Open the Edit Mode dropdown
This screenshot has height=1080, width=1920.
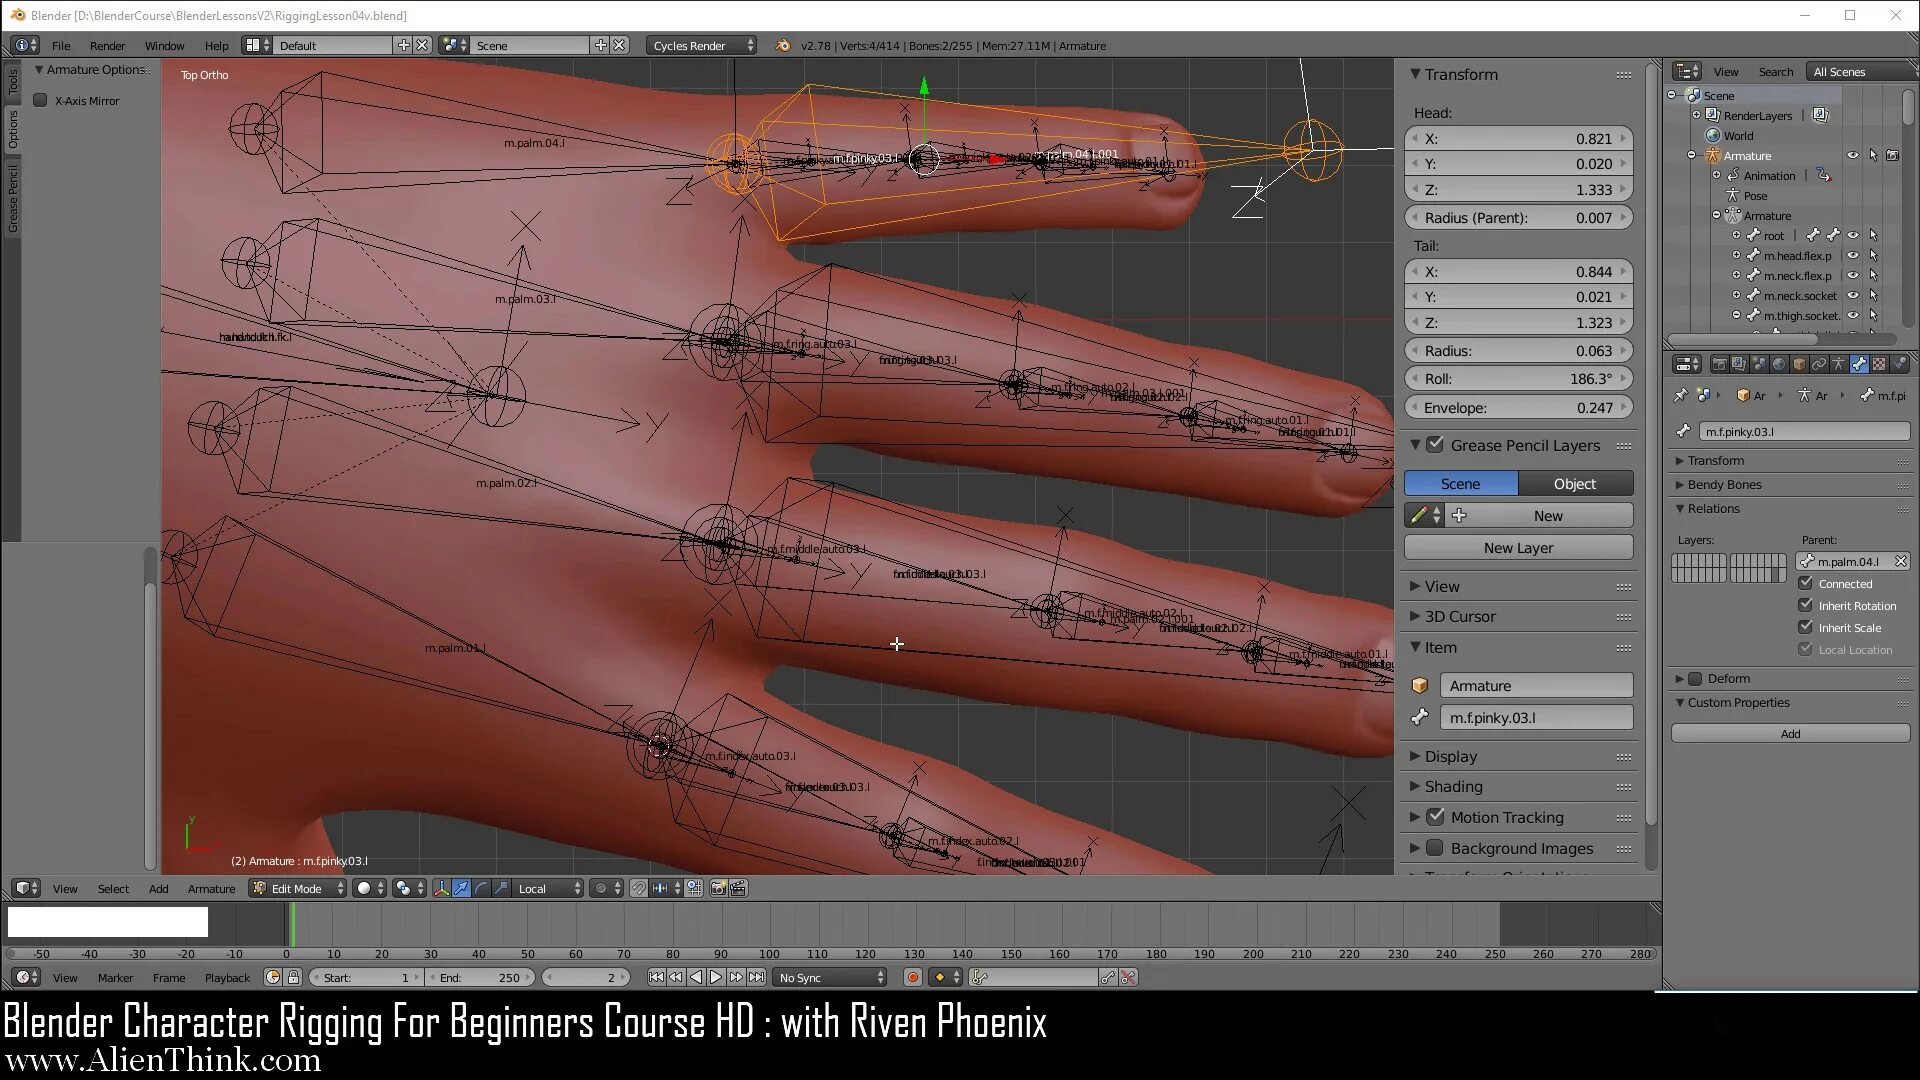pos(298,888)
